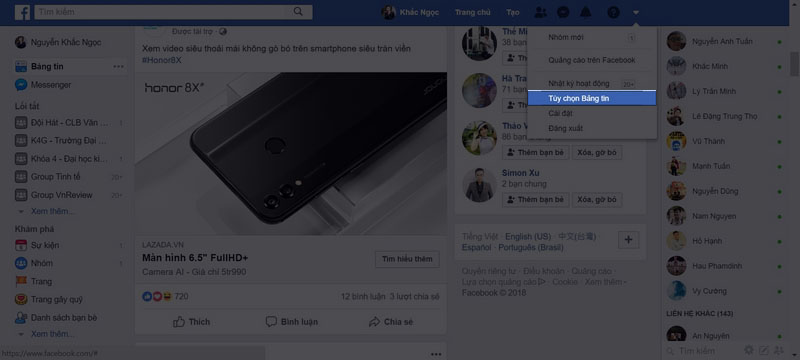Open reactions count 720
The image size is (800, 360).
pos(181,296)
